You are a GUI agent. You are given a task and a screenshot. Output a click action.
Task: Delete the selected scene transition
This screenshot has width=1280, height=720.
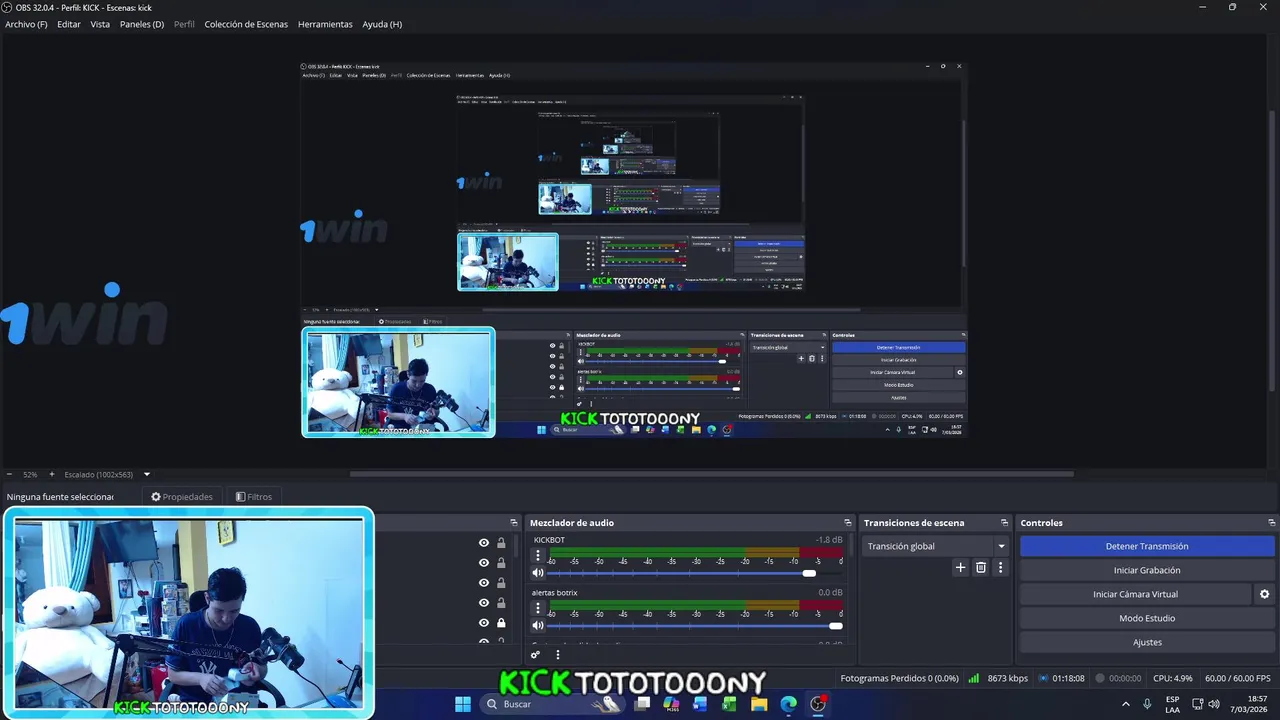(981, 567)
